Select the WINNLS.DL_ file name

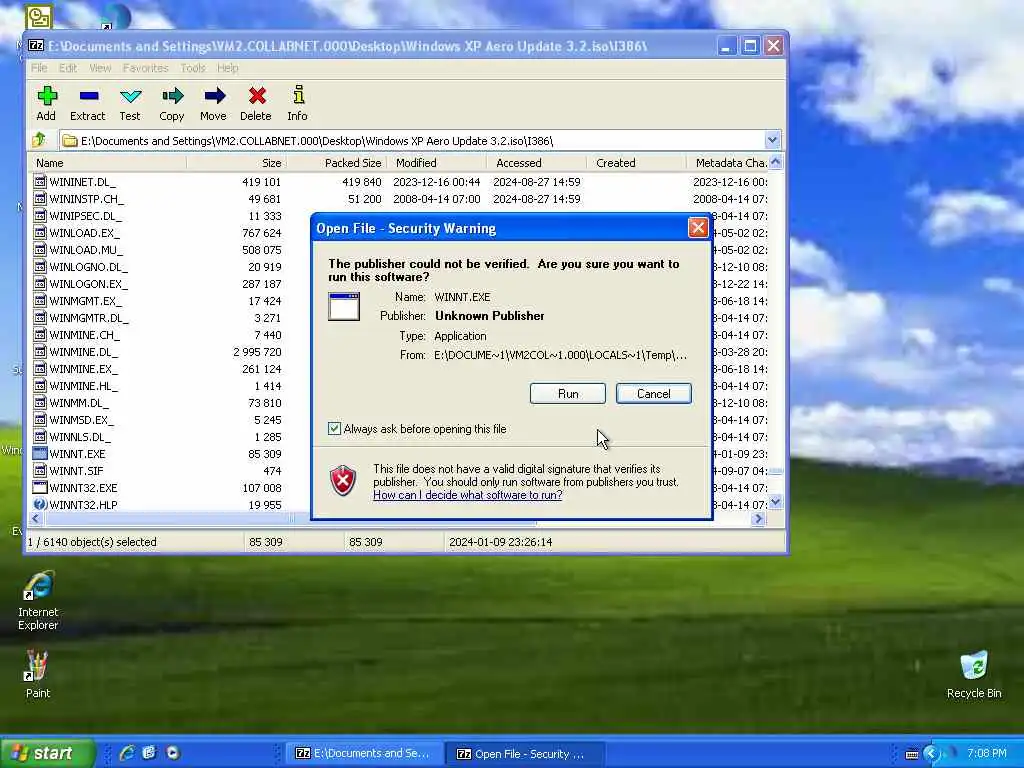pos(80,437)
